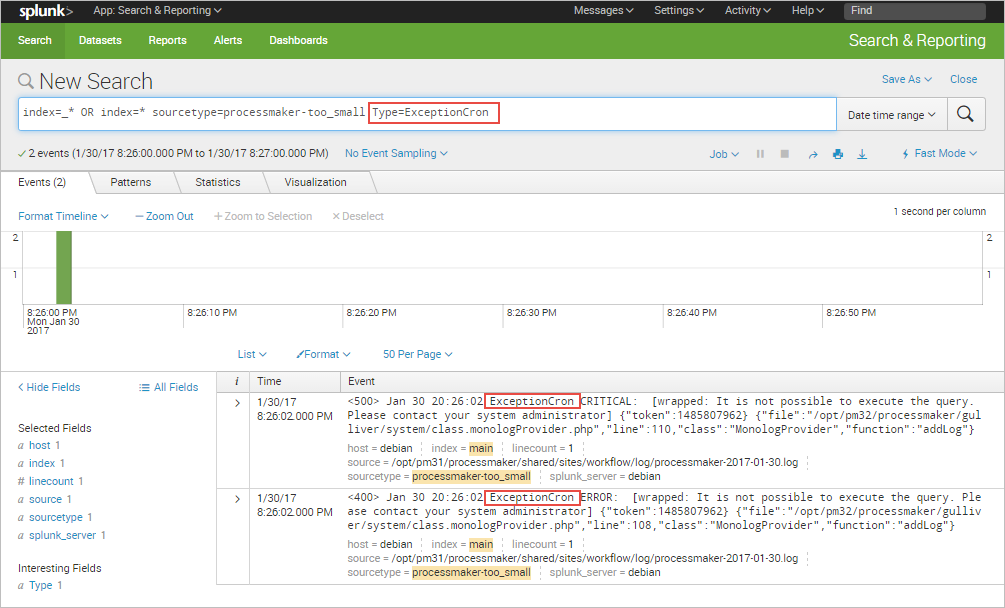Expand the first event row
This screenshot has width=1005, height=608.
[x=237, y=402]
